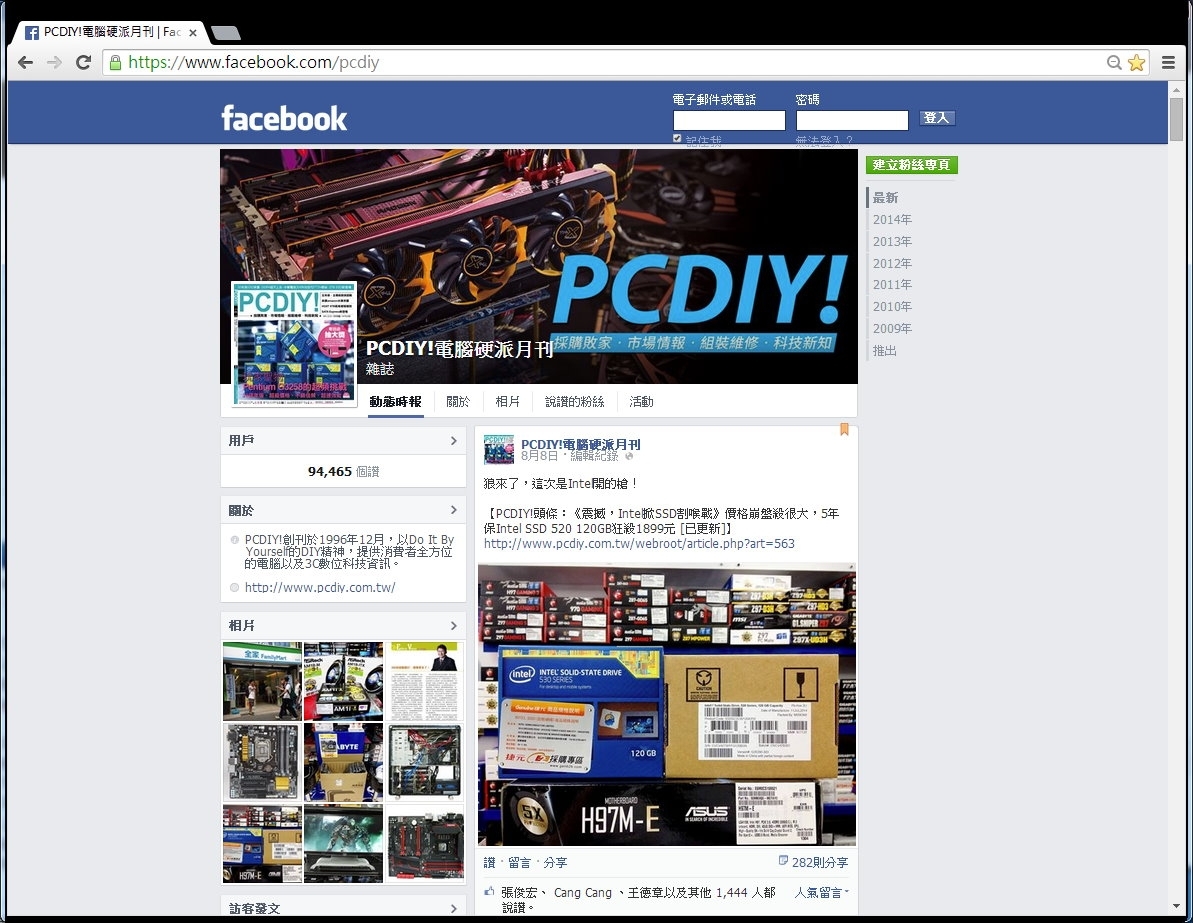This screenshot has height=923, width=1193.
Task: Open the photo thumbnail with the man in a suit
Action: (425, 681)
